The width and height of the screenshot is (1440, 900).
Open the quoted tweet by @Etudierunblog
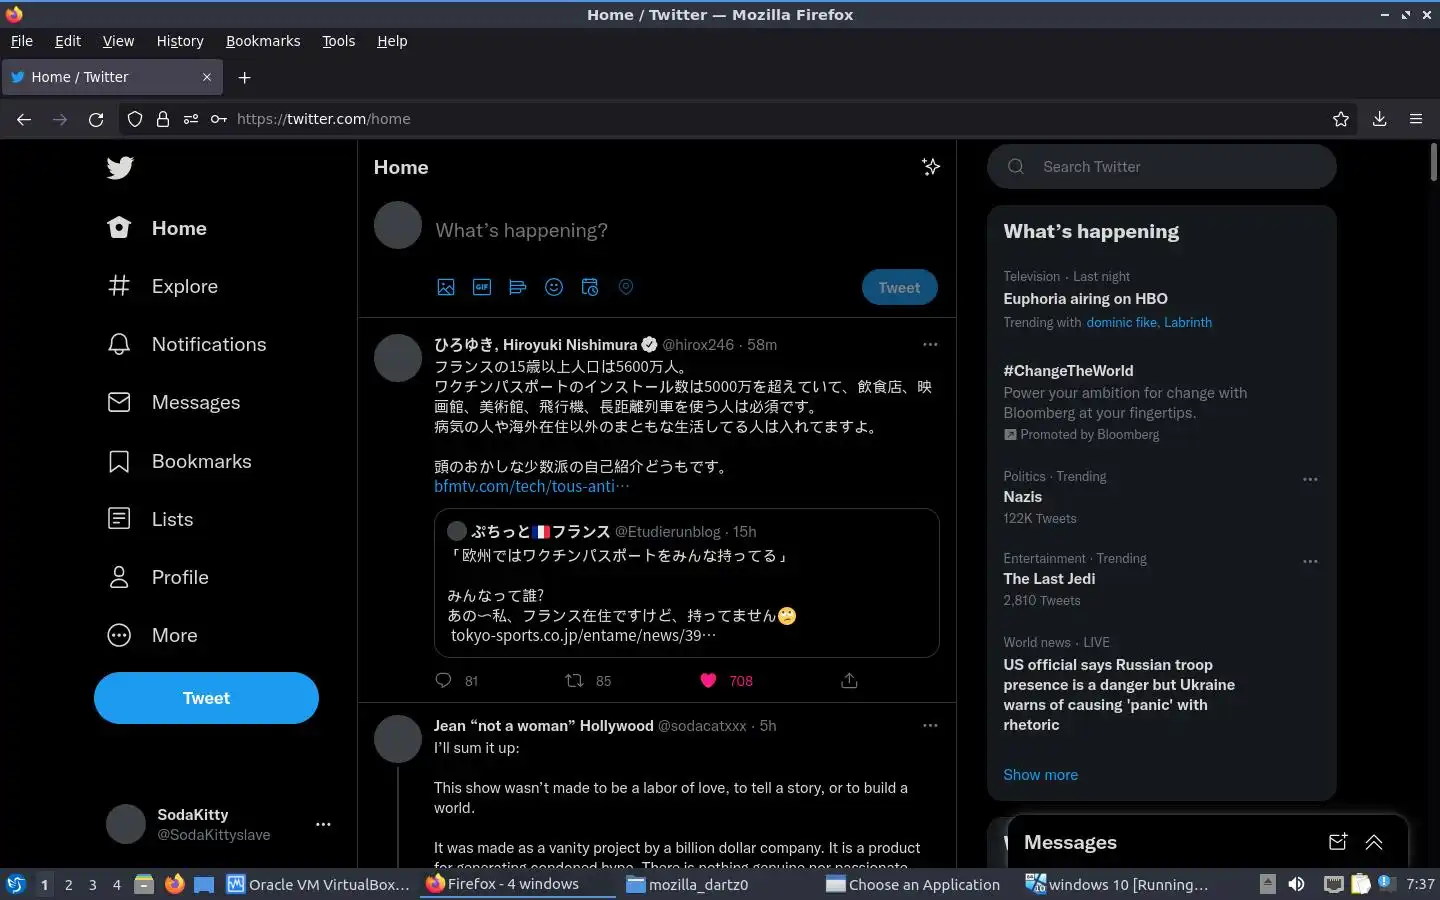click(687, 583)
